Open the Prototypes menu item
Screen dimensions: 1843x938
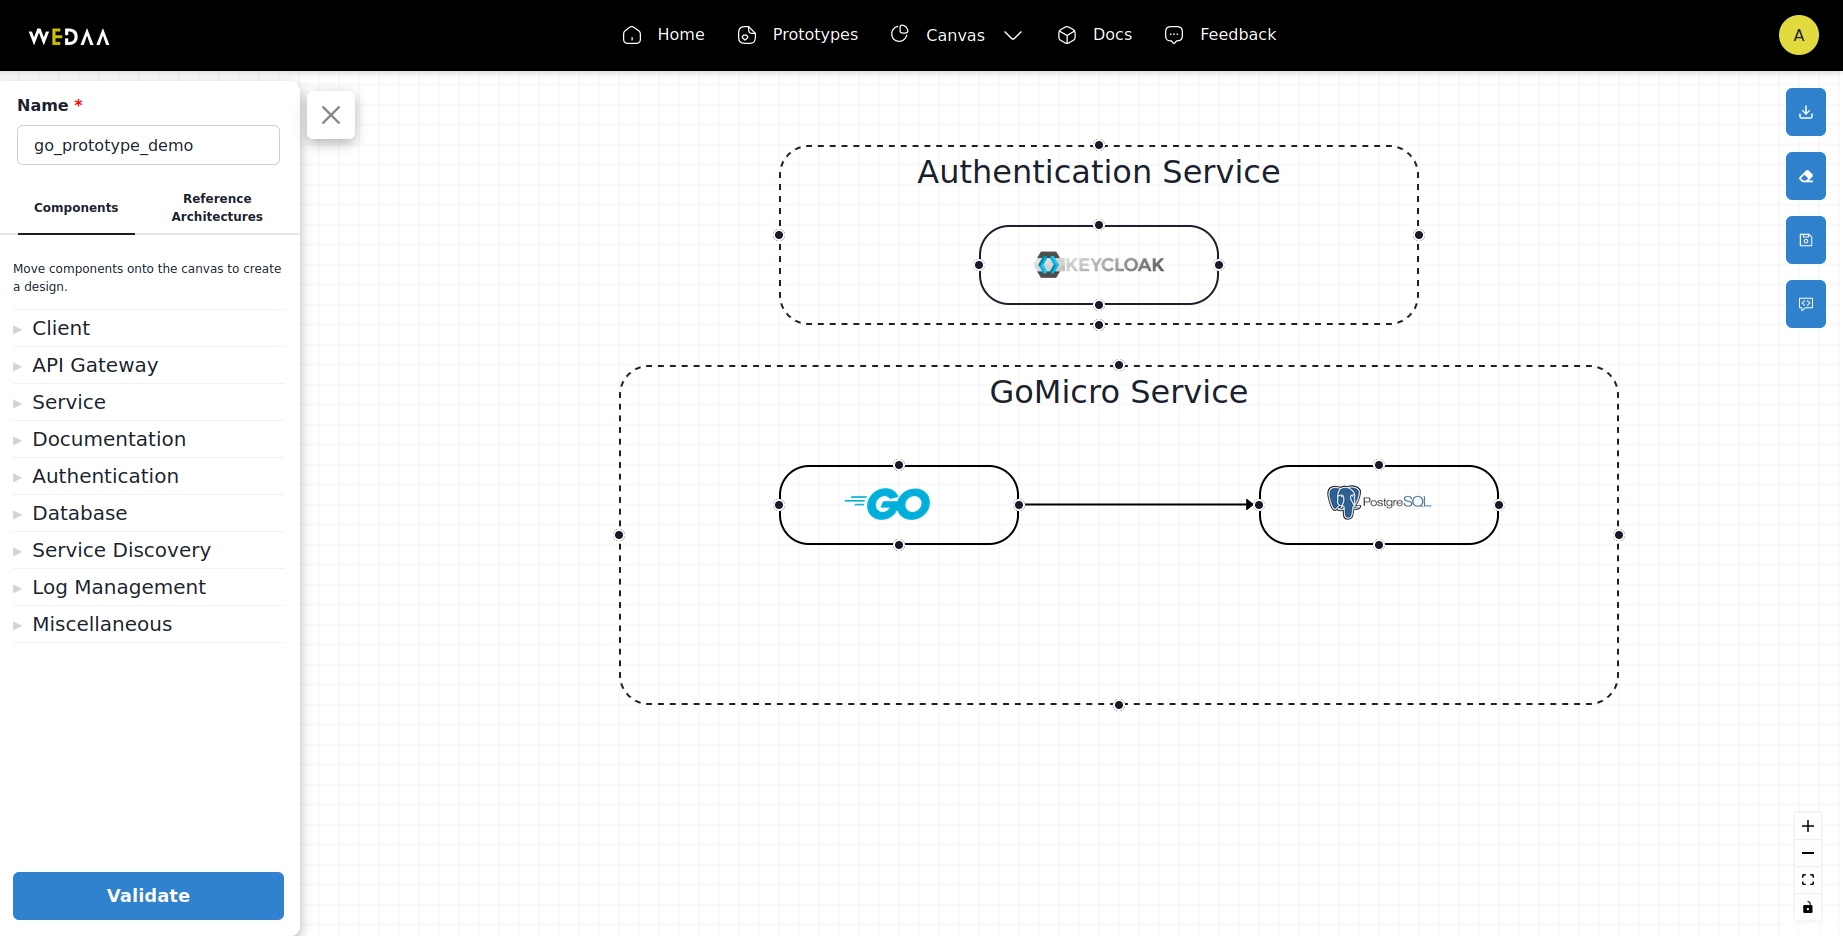click(798, 35)
